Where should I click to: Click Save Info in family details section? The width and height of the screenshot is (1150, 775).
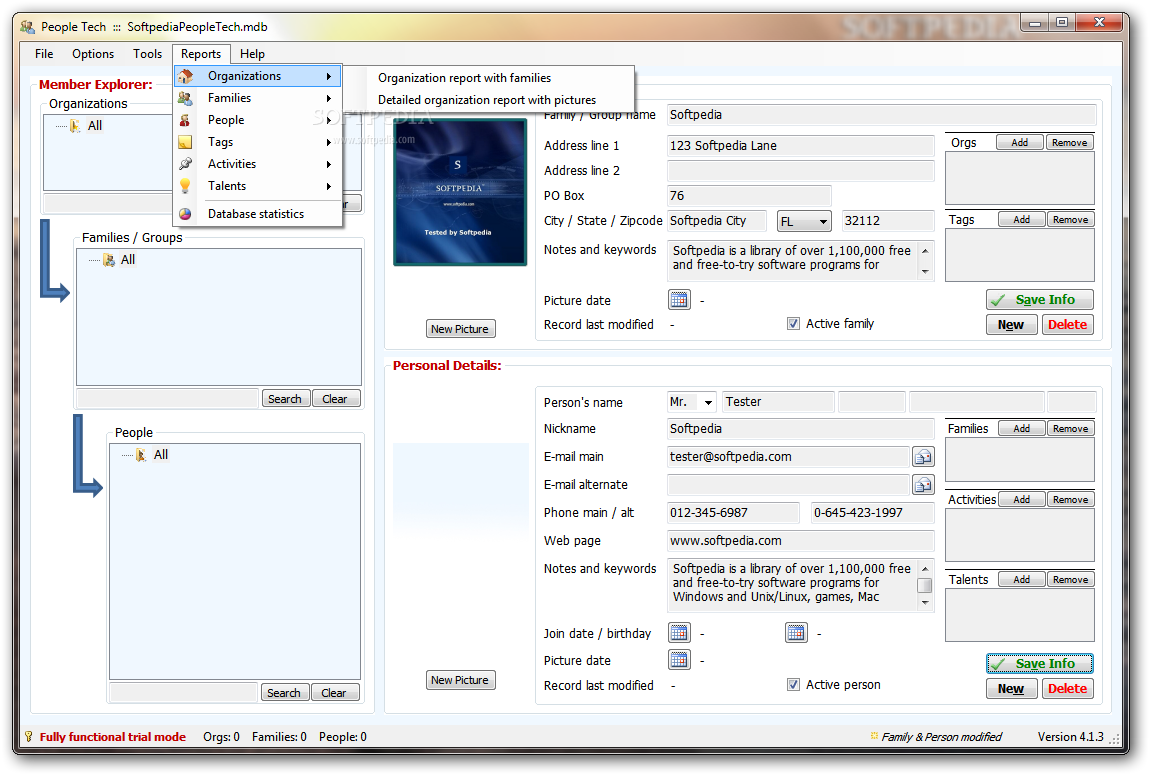pyautogui.click(x=1039, y=299)
